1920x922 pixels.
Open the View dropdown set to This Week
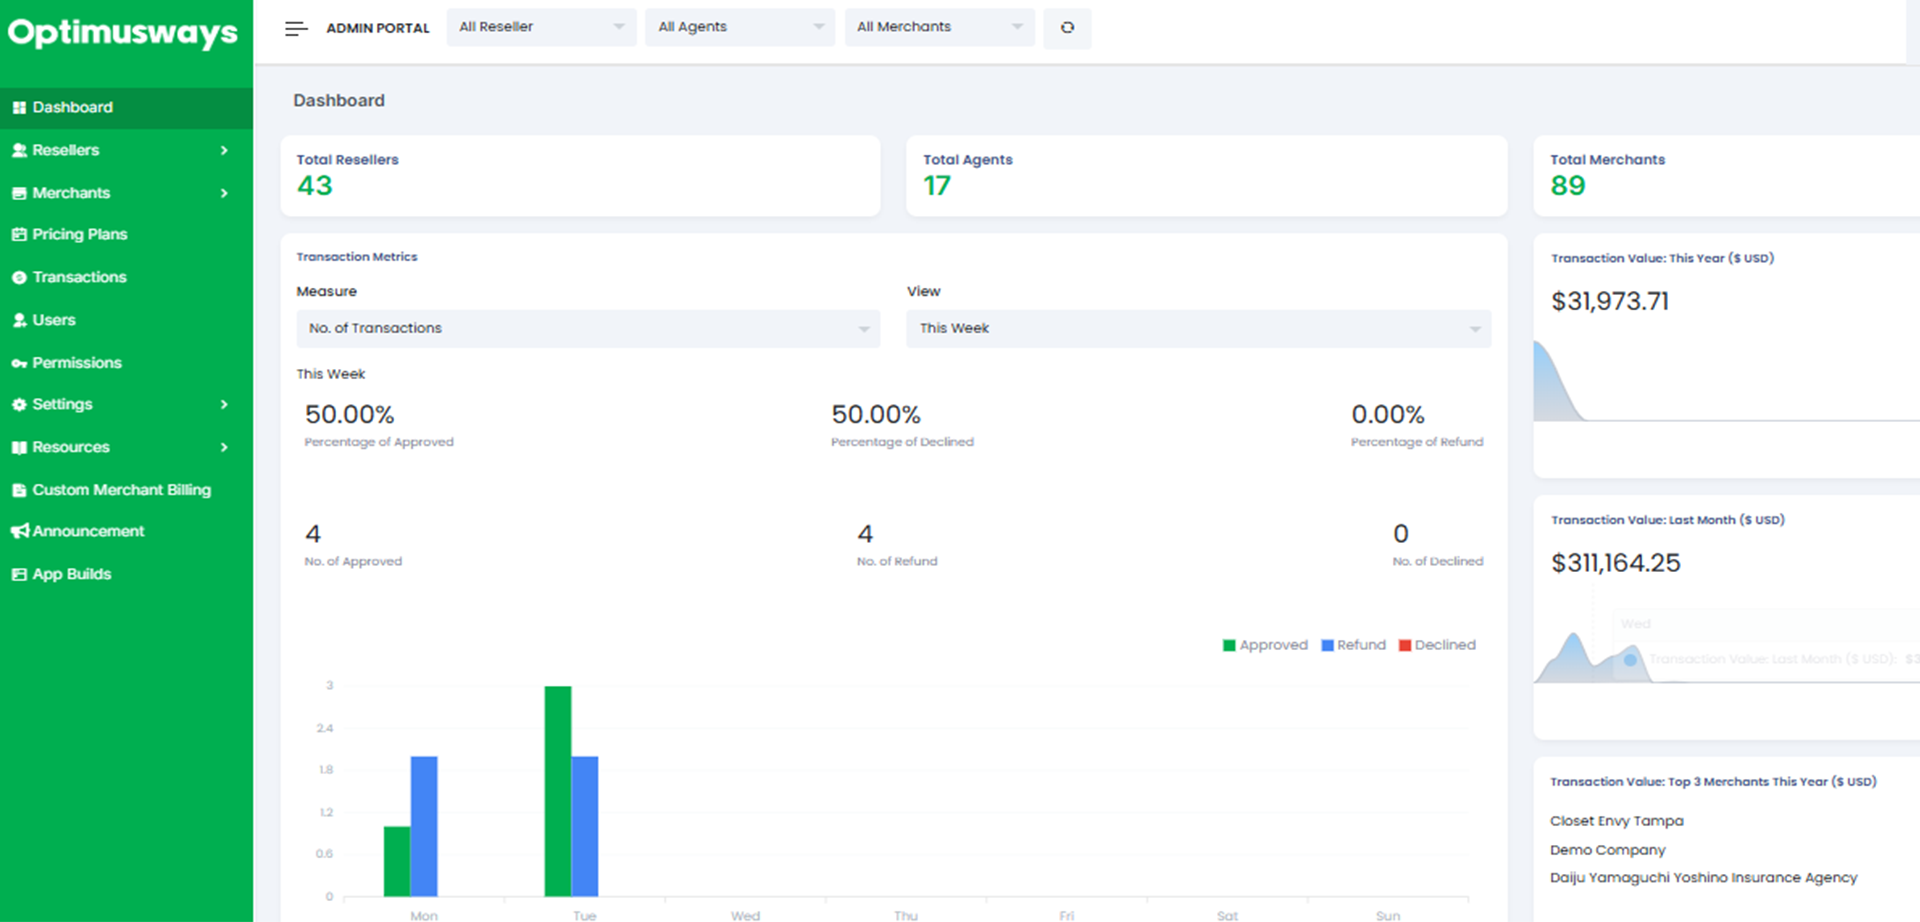(1198, 328)
